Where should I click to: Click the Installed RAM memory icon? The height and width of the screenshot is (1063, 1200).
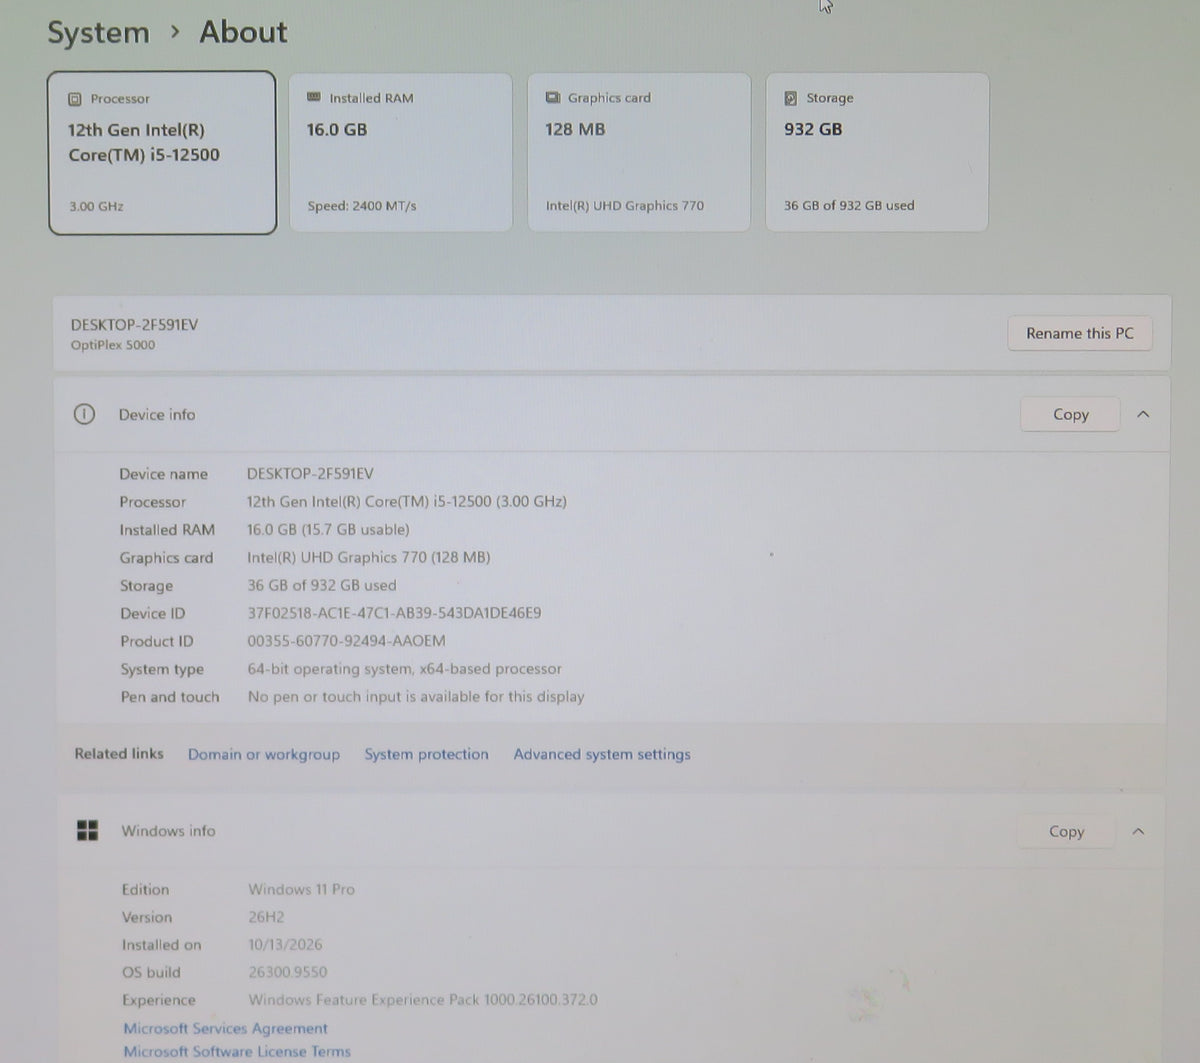pos(314,97)
